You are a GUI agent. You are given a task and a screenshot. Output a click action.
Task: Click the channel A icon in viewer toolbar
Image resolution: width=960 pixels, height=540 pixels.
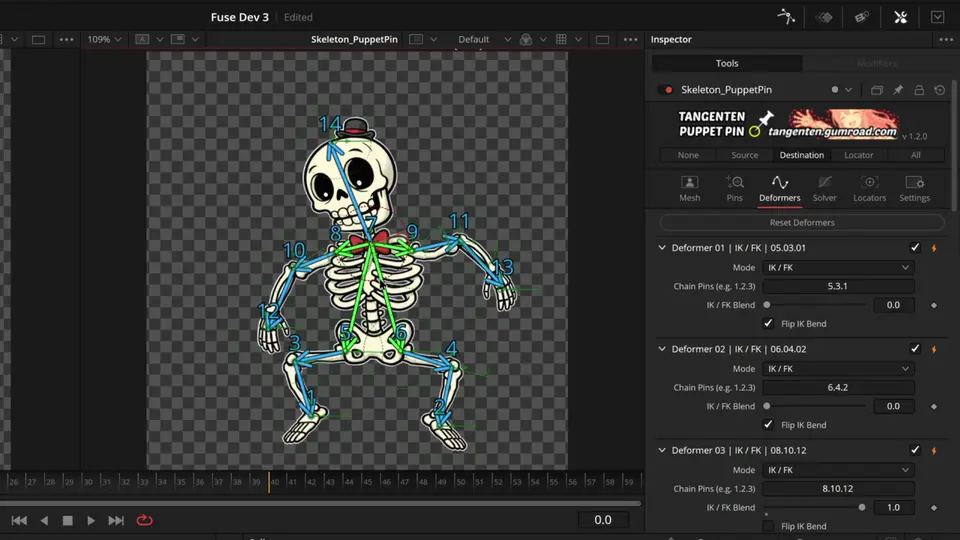[142, 39]
